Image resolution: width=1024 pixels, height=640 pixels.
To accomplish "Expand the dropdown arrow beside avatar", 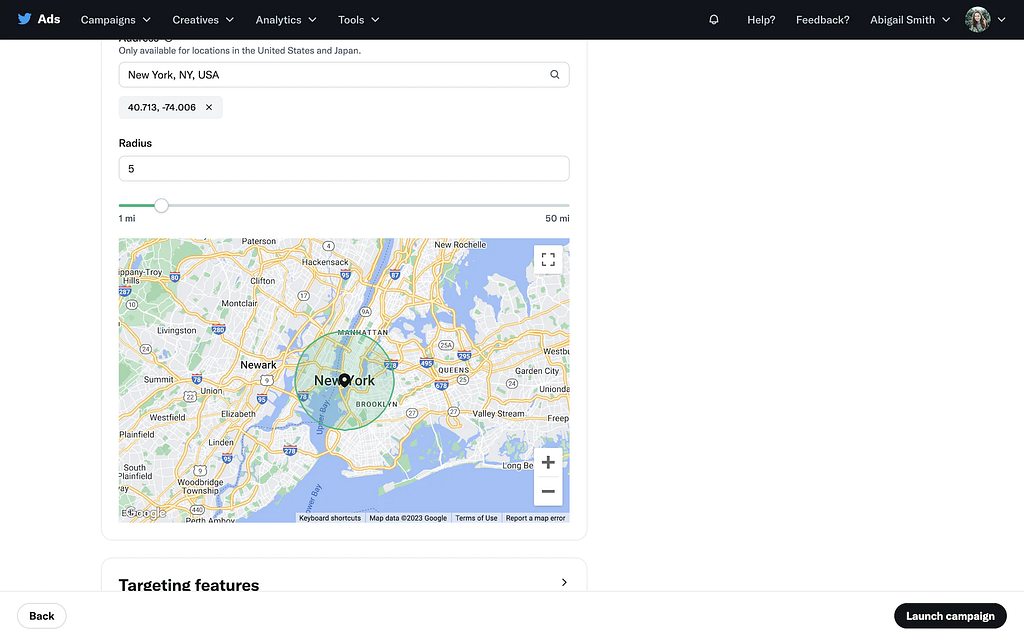I will [1001, 20].
